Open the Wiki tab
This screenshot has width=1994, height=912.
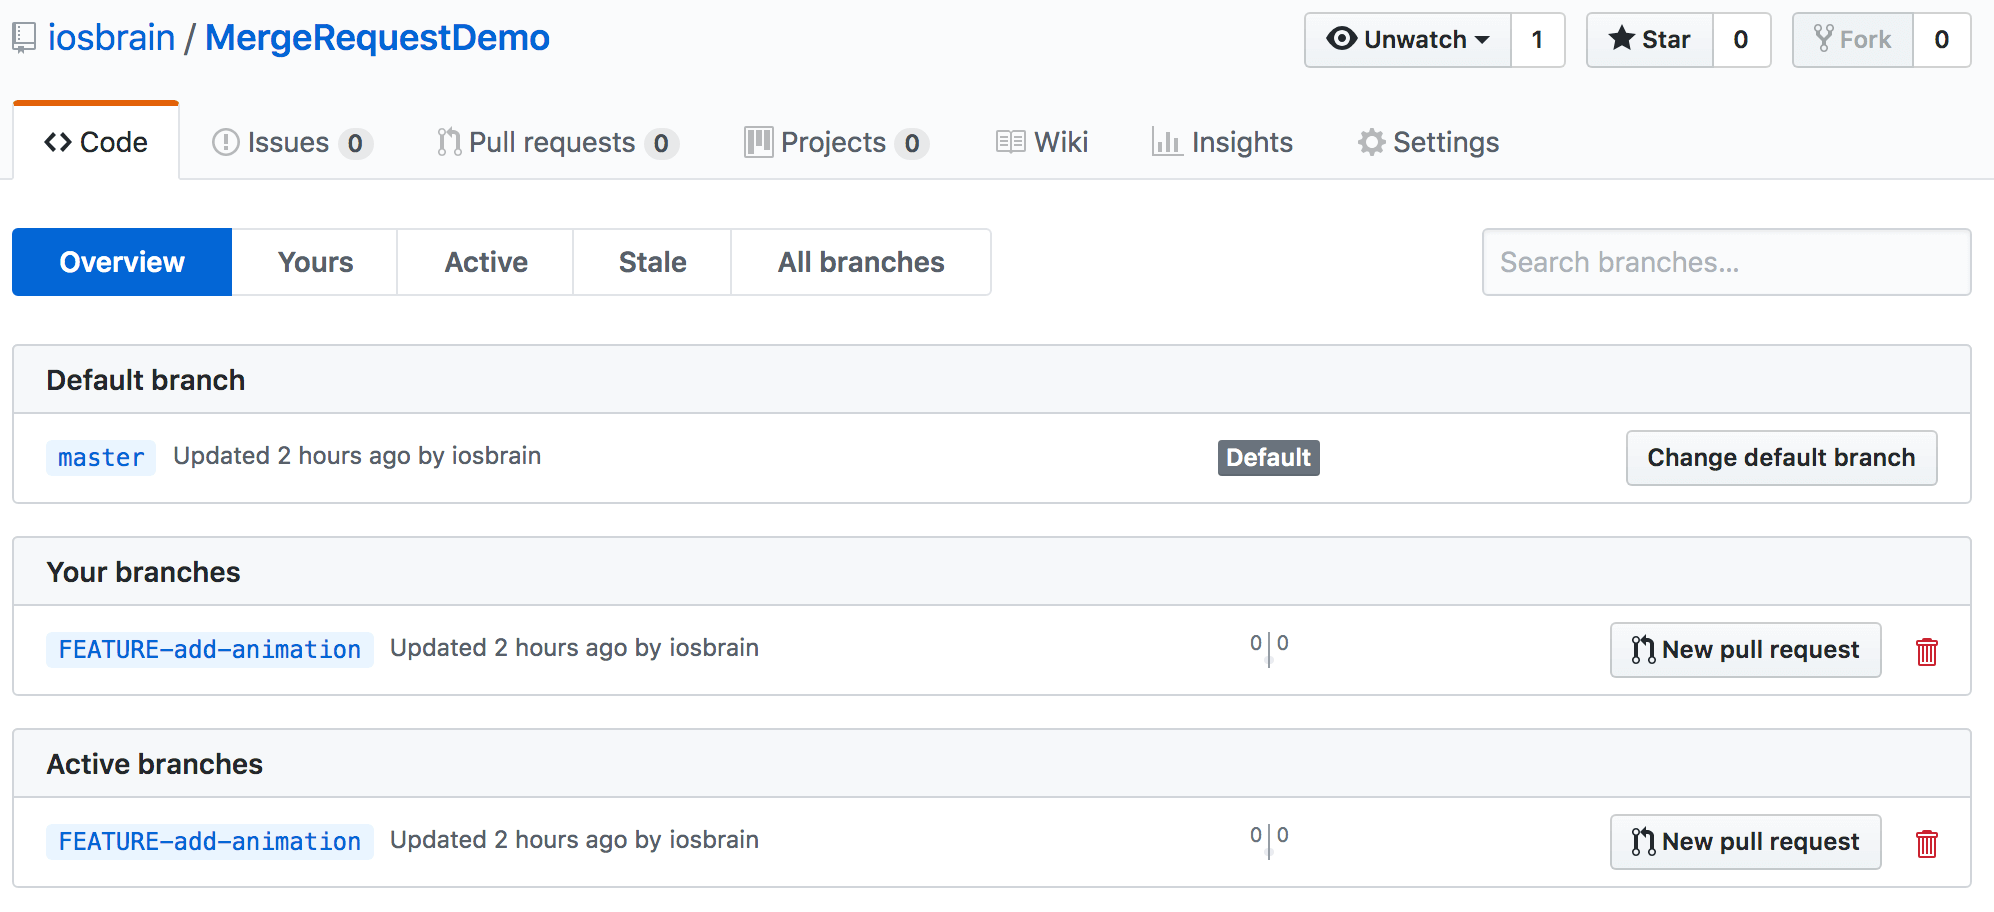[1042, 143]
